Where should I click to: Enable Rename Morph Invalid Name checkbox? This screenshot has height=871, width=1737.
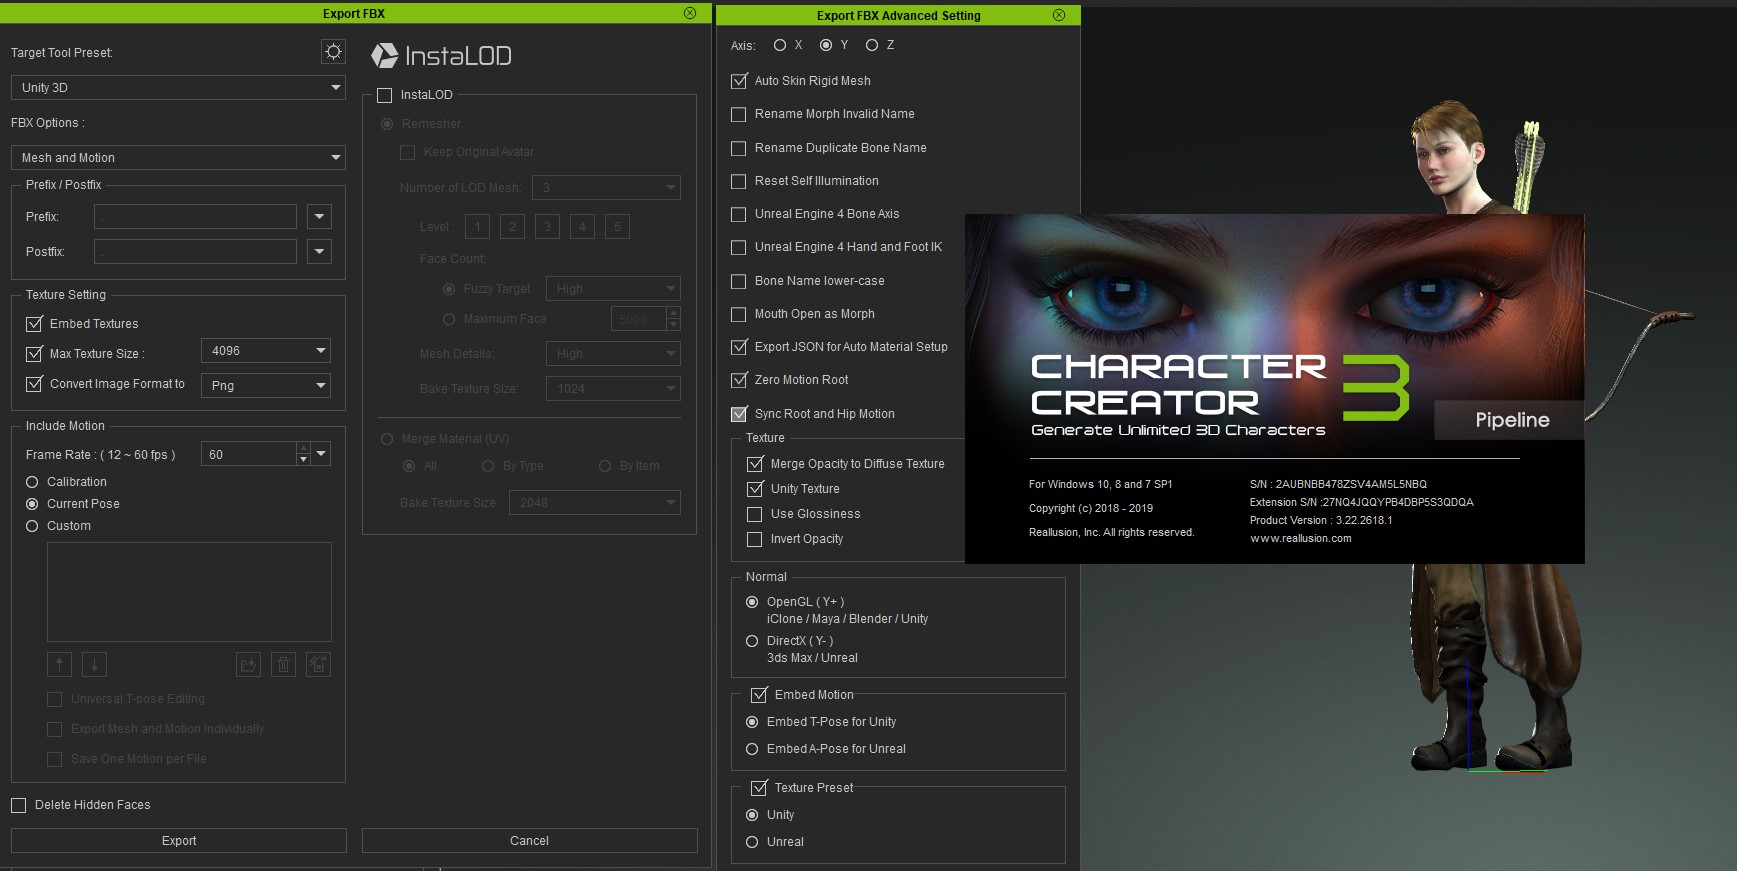739,115
